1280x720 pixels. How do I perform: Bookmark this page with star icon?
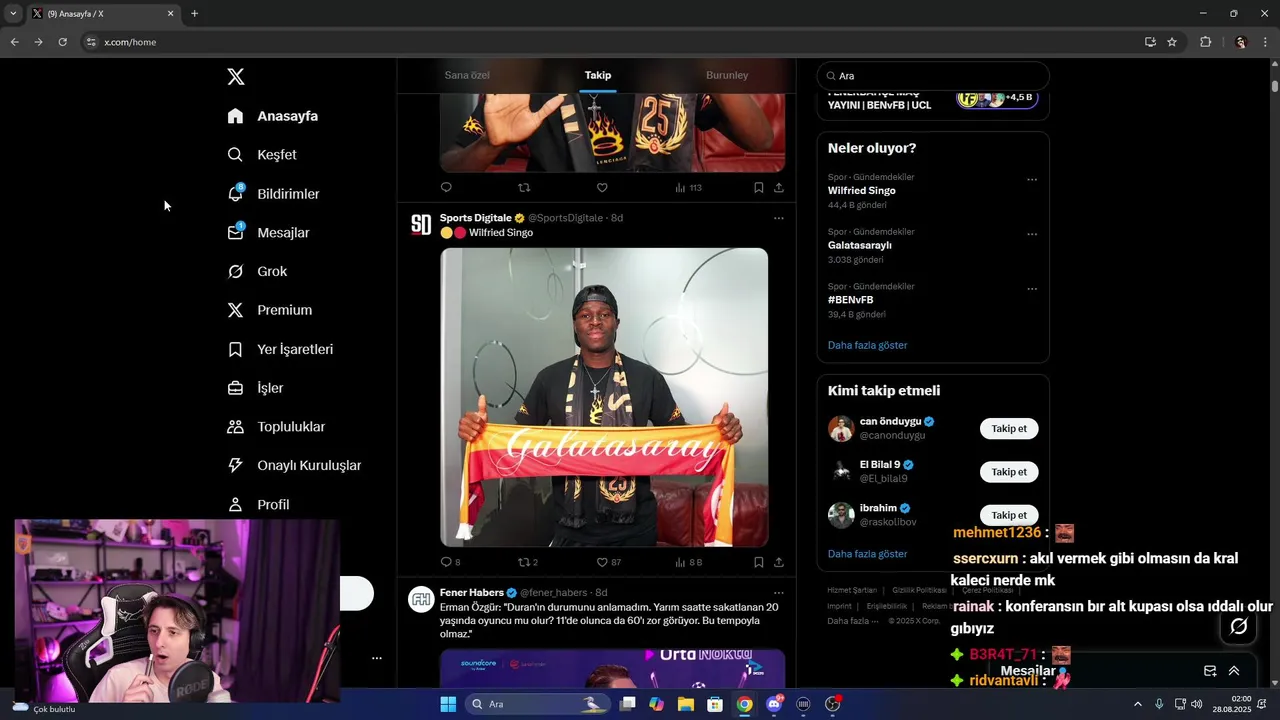(1172, 42)
